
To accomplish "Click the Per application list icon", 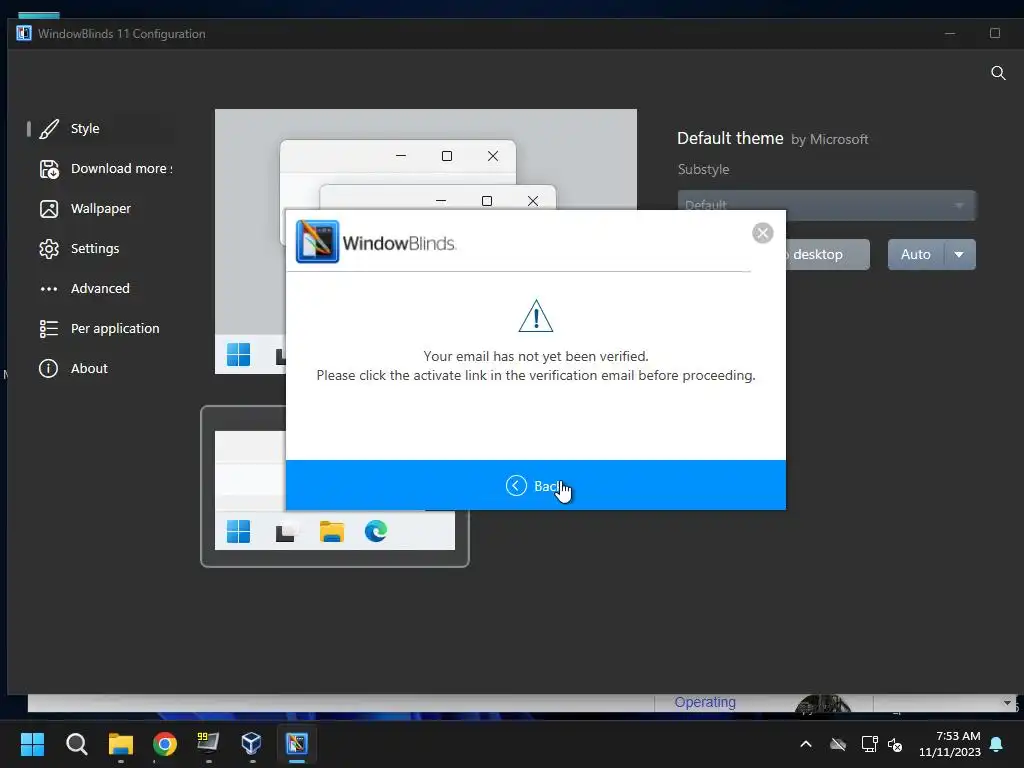I will click(x=49, y=328).
